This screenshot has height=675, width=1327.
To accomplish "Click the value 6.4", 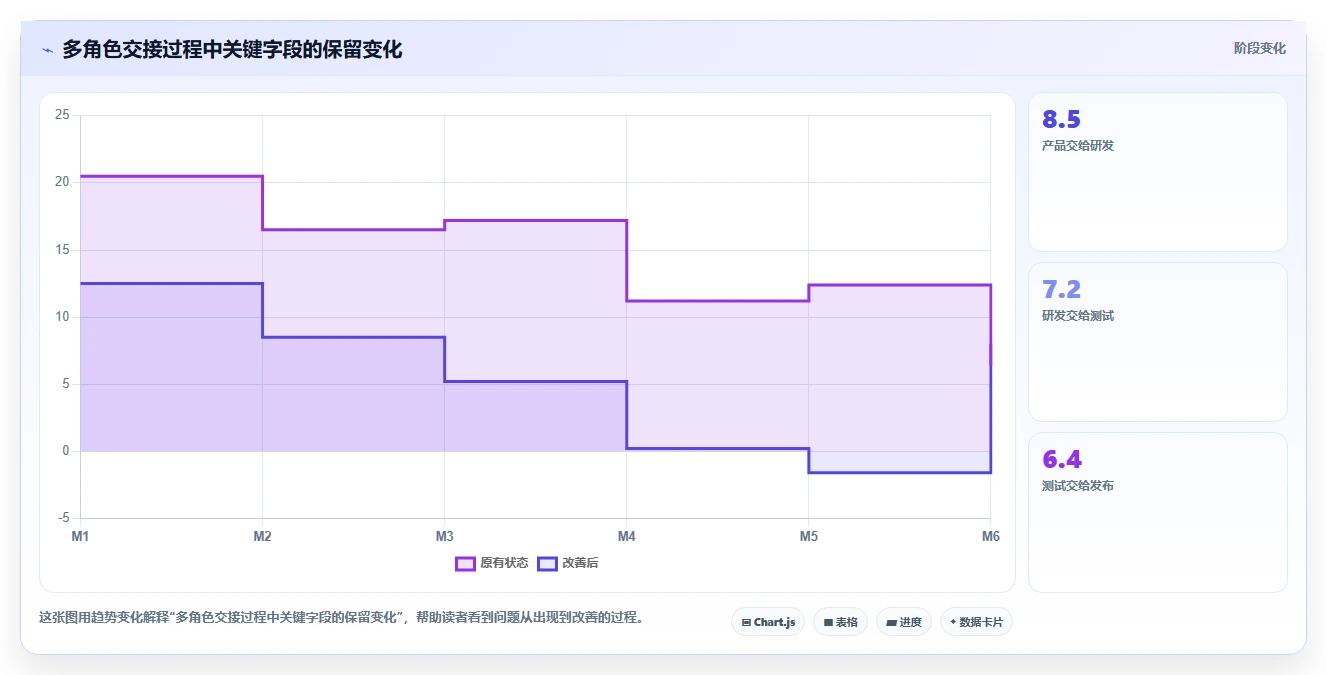I will pos(1061,460).
